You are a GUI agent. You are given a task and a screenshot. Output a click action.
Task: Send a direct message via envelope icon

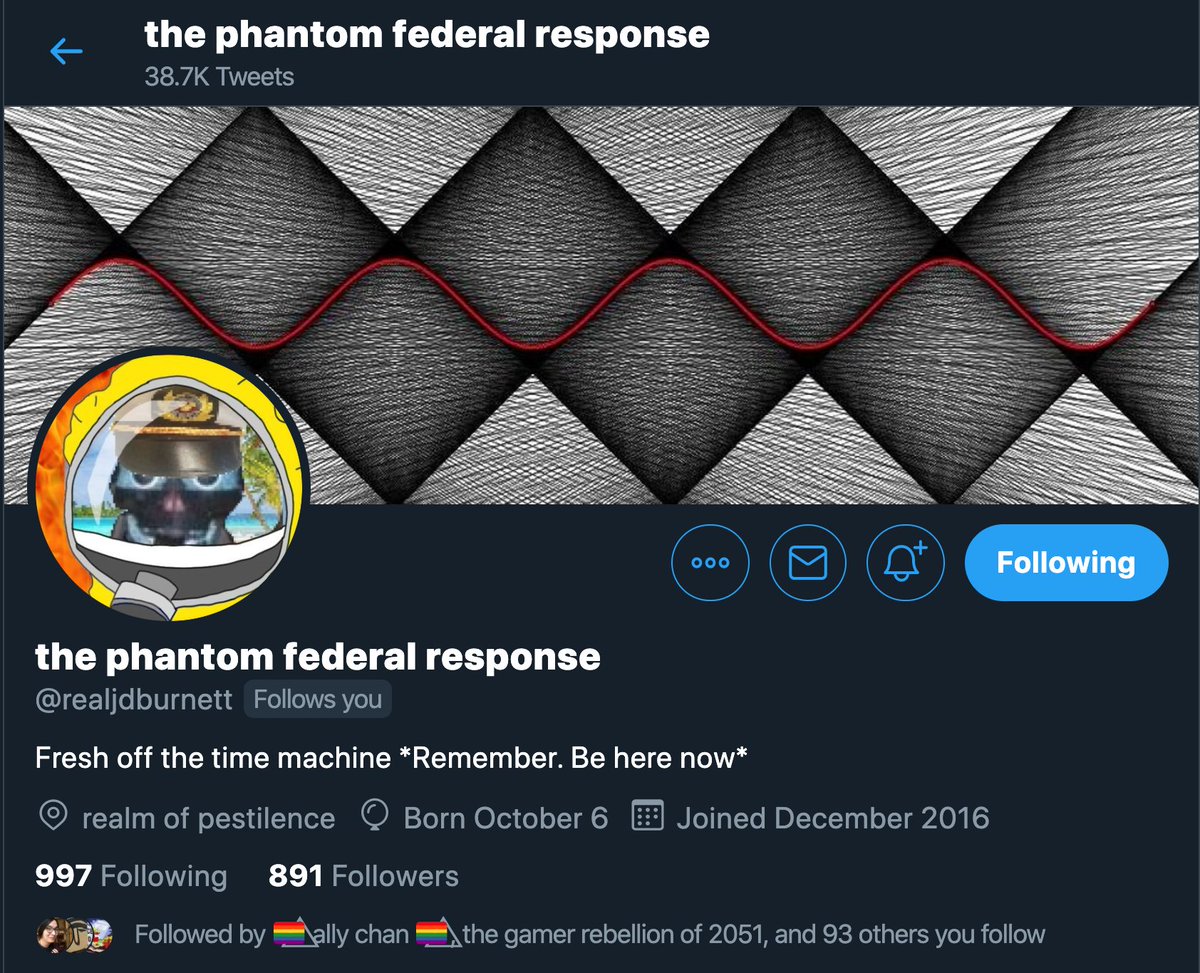point(808,563)
